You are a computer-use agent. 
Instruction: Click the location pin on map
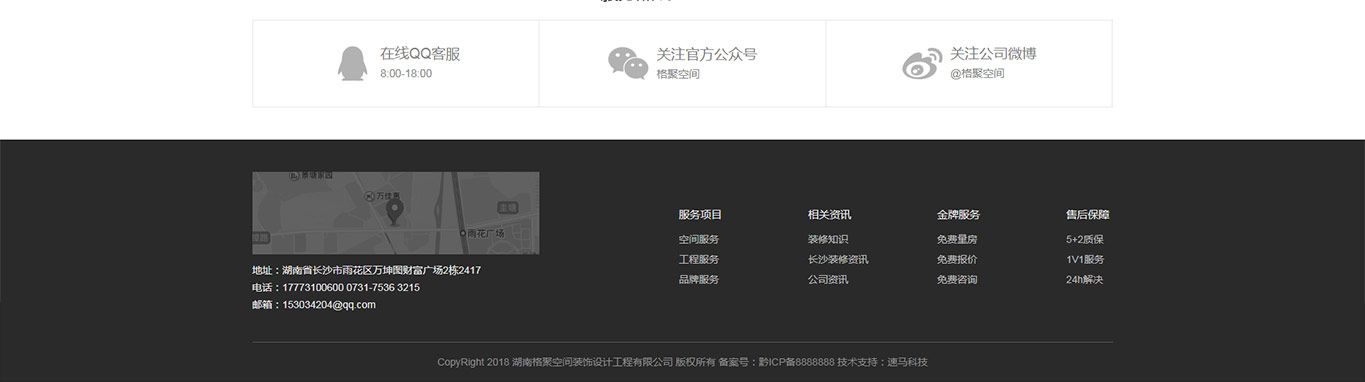(394, 212)
